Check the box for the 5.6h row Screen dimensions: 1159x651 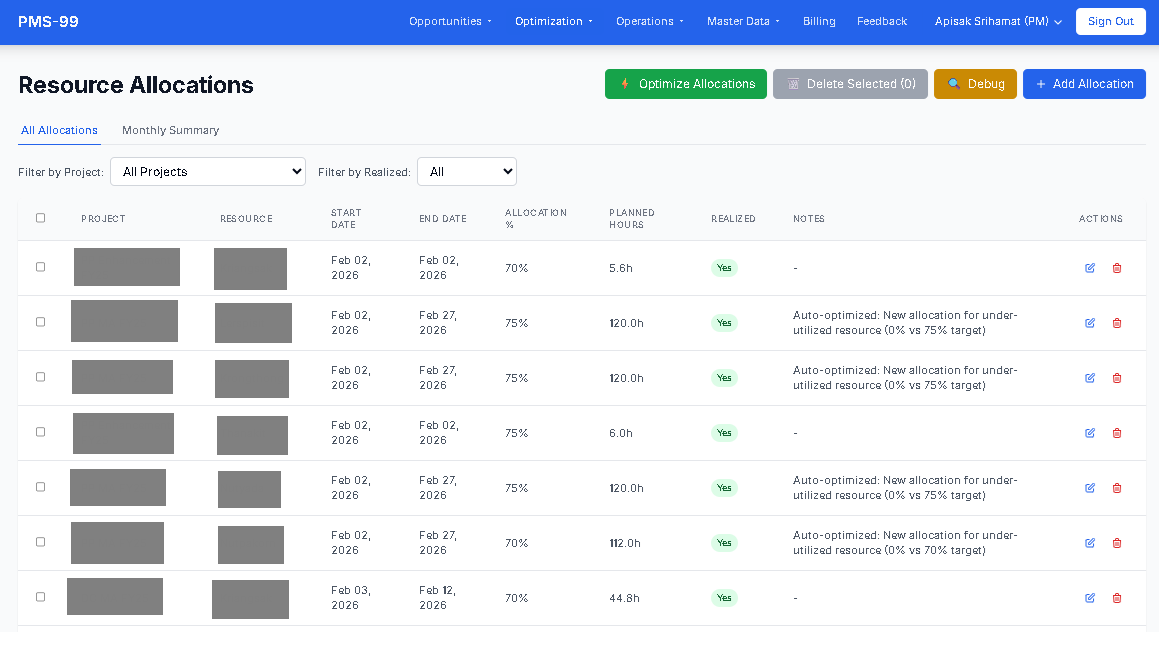(x=41, y=267)
